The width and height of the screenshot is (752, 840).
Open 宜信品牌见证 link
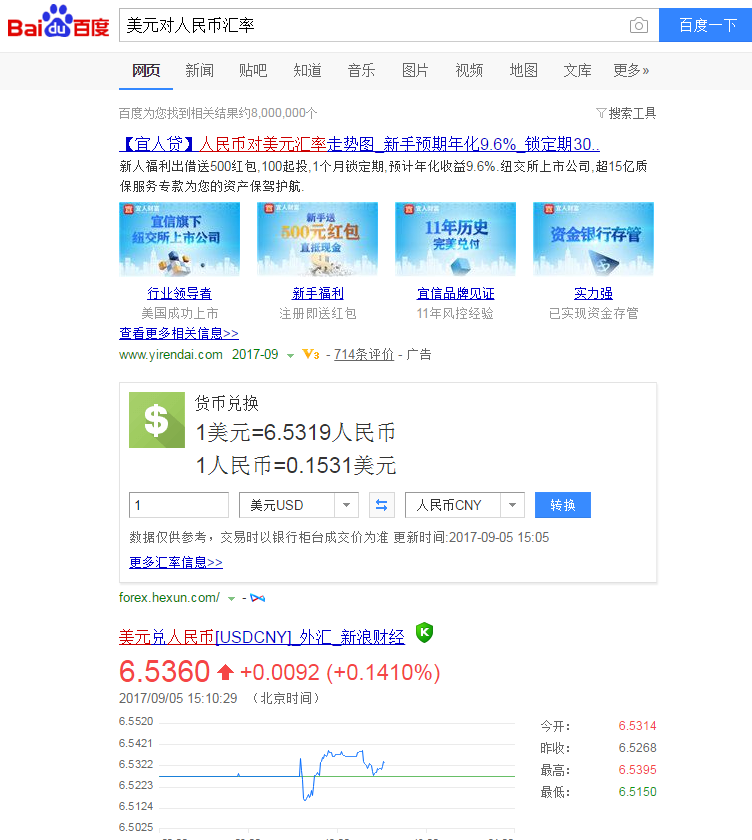tap(455, 294)
